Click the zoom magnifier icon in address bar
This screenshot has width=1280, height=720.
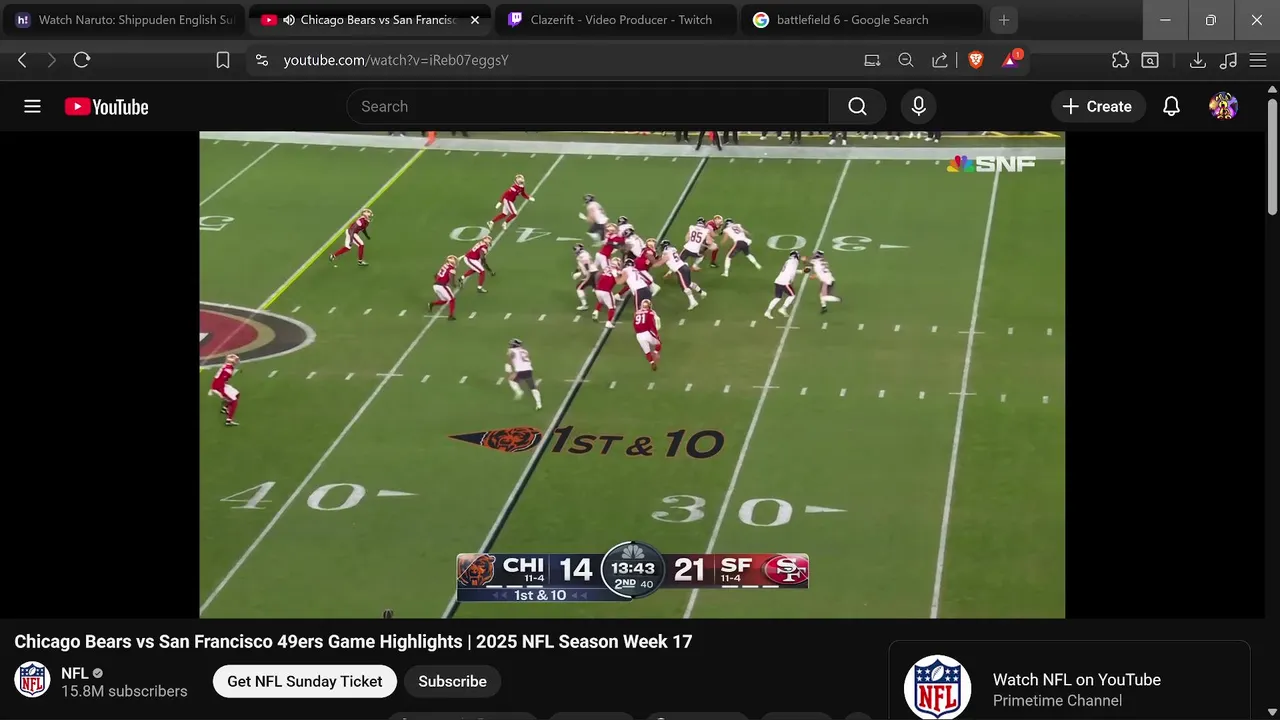[x=906, y=60]
